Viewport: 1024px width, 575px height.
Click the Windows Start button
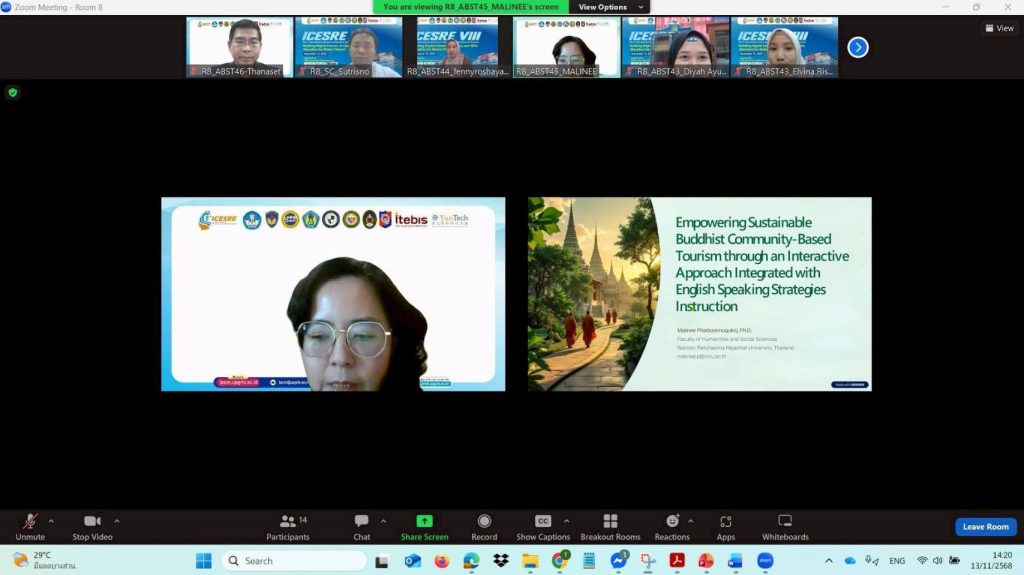click(203, 561)
